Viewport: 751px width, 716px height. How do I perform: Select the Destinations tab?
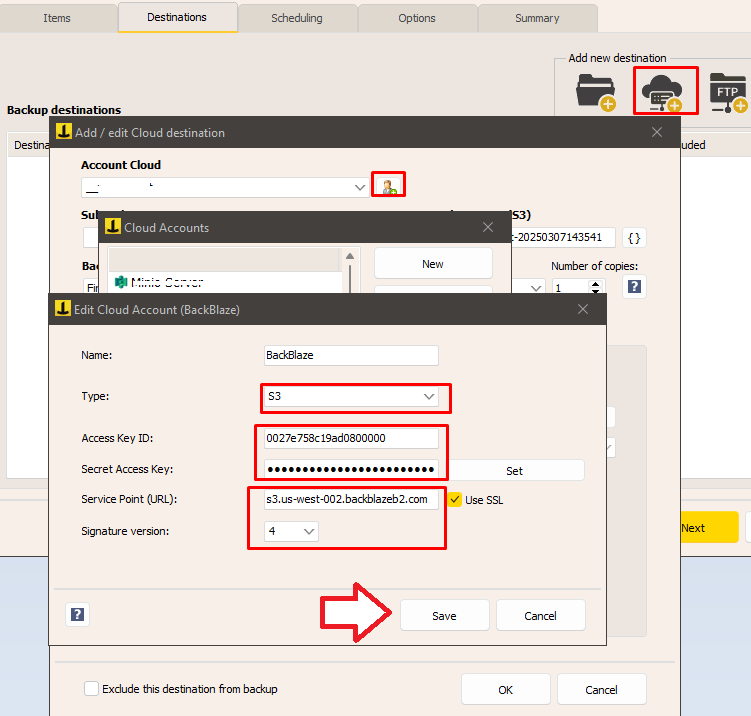[177, 17]
